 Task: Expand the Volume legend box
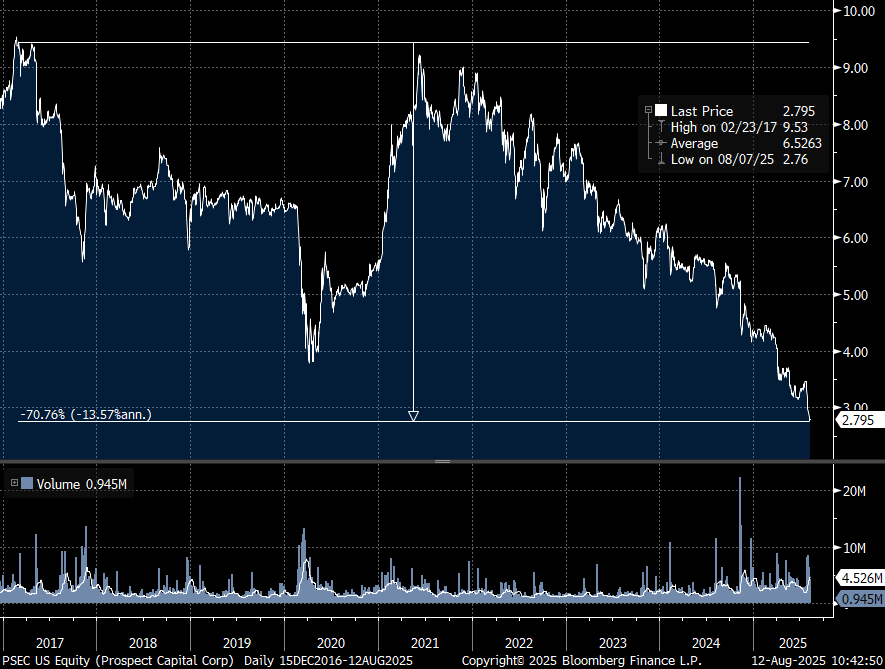[x=14, y=483]
